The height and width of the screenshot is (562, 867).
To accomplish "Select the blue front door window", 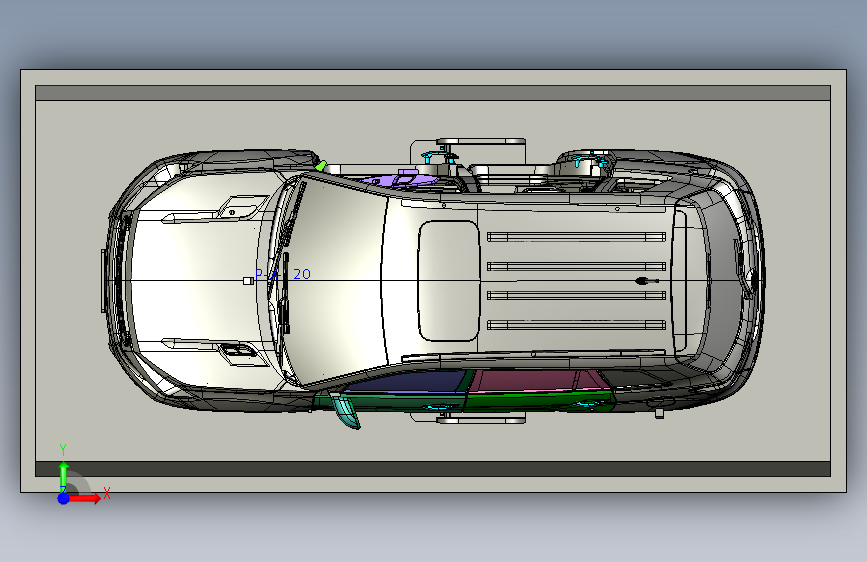I will tap(409, 382).
